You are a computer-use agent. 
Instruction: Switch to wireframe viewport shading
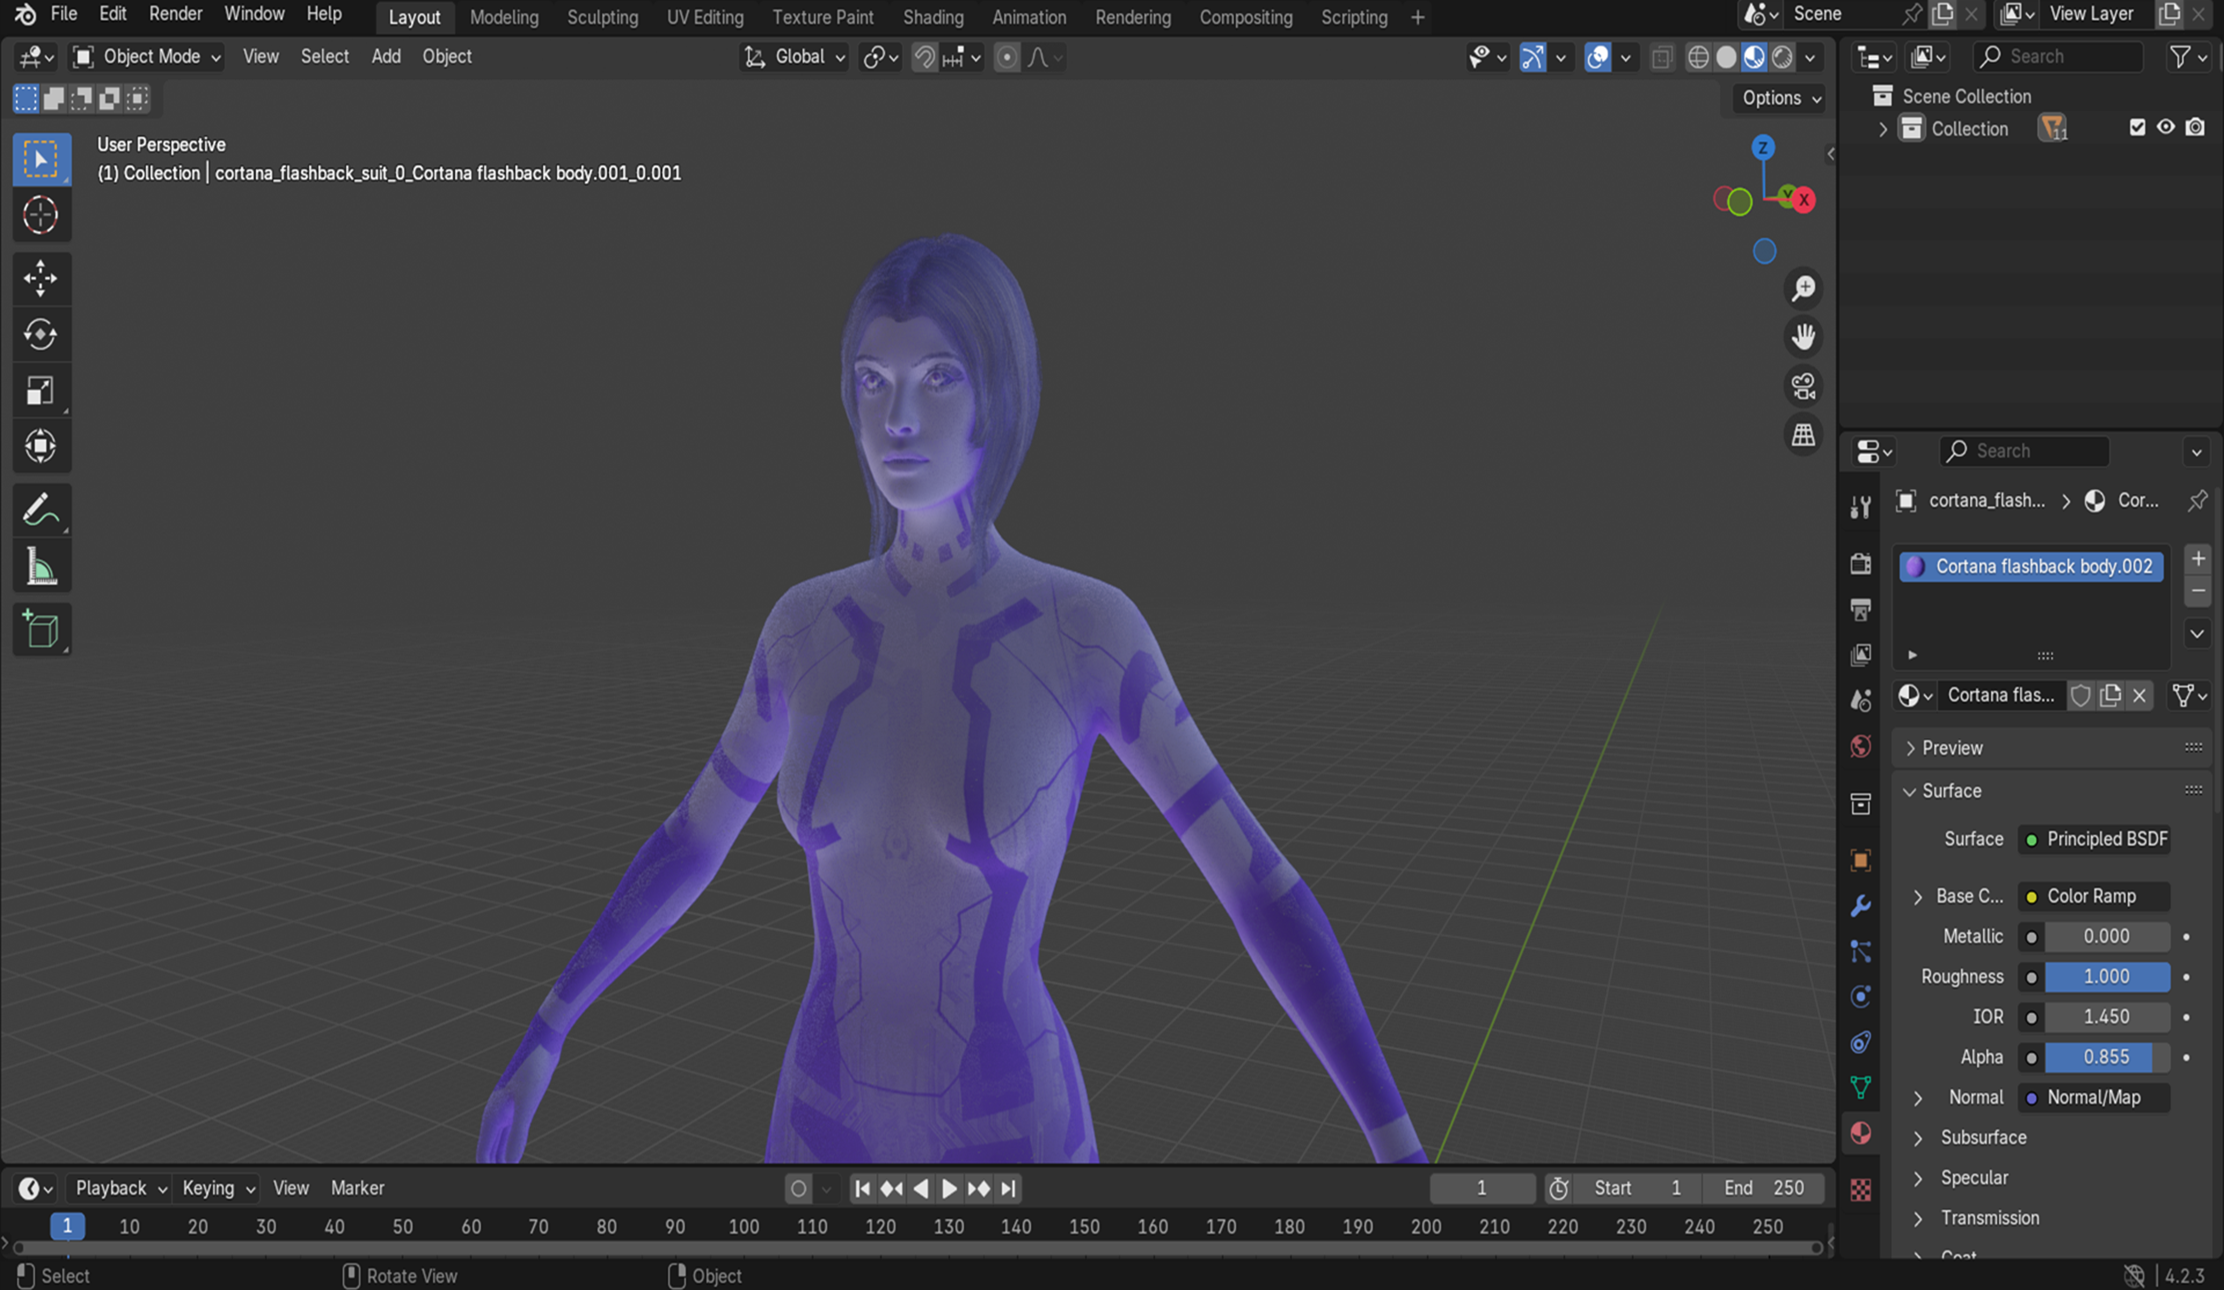[1698, 57]
